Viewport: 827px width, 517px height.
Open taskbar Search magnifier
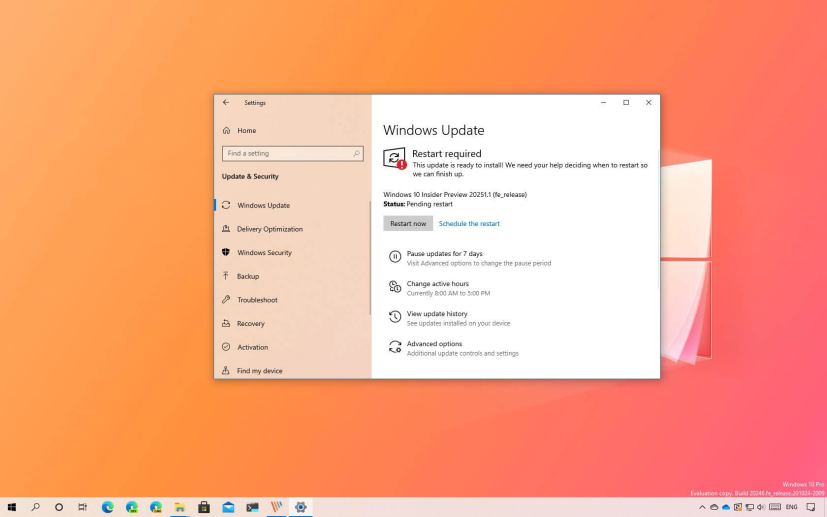coord(35,508)
